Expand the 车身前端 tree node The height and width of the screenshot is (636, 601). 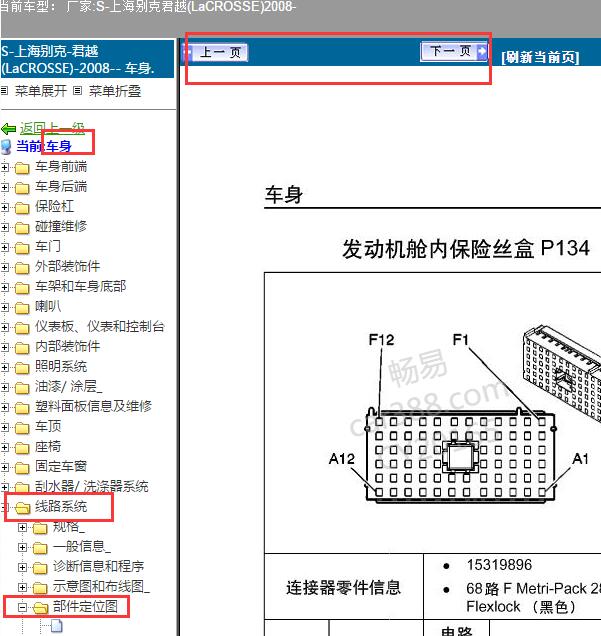pos(5,167)
